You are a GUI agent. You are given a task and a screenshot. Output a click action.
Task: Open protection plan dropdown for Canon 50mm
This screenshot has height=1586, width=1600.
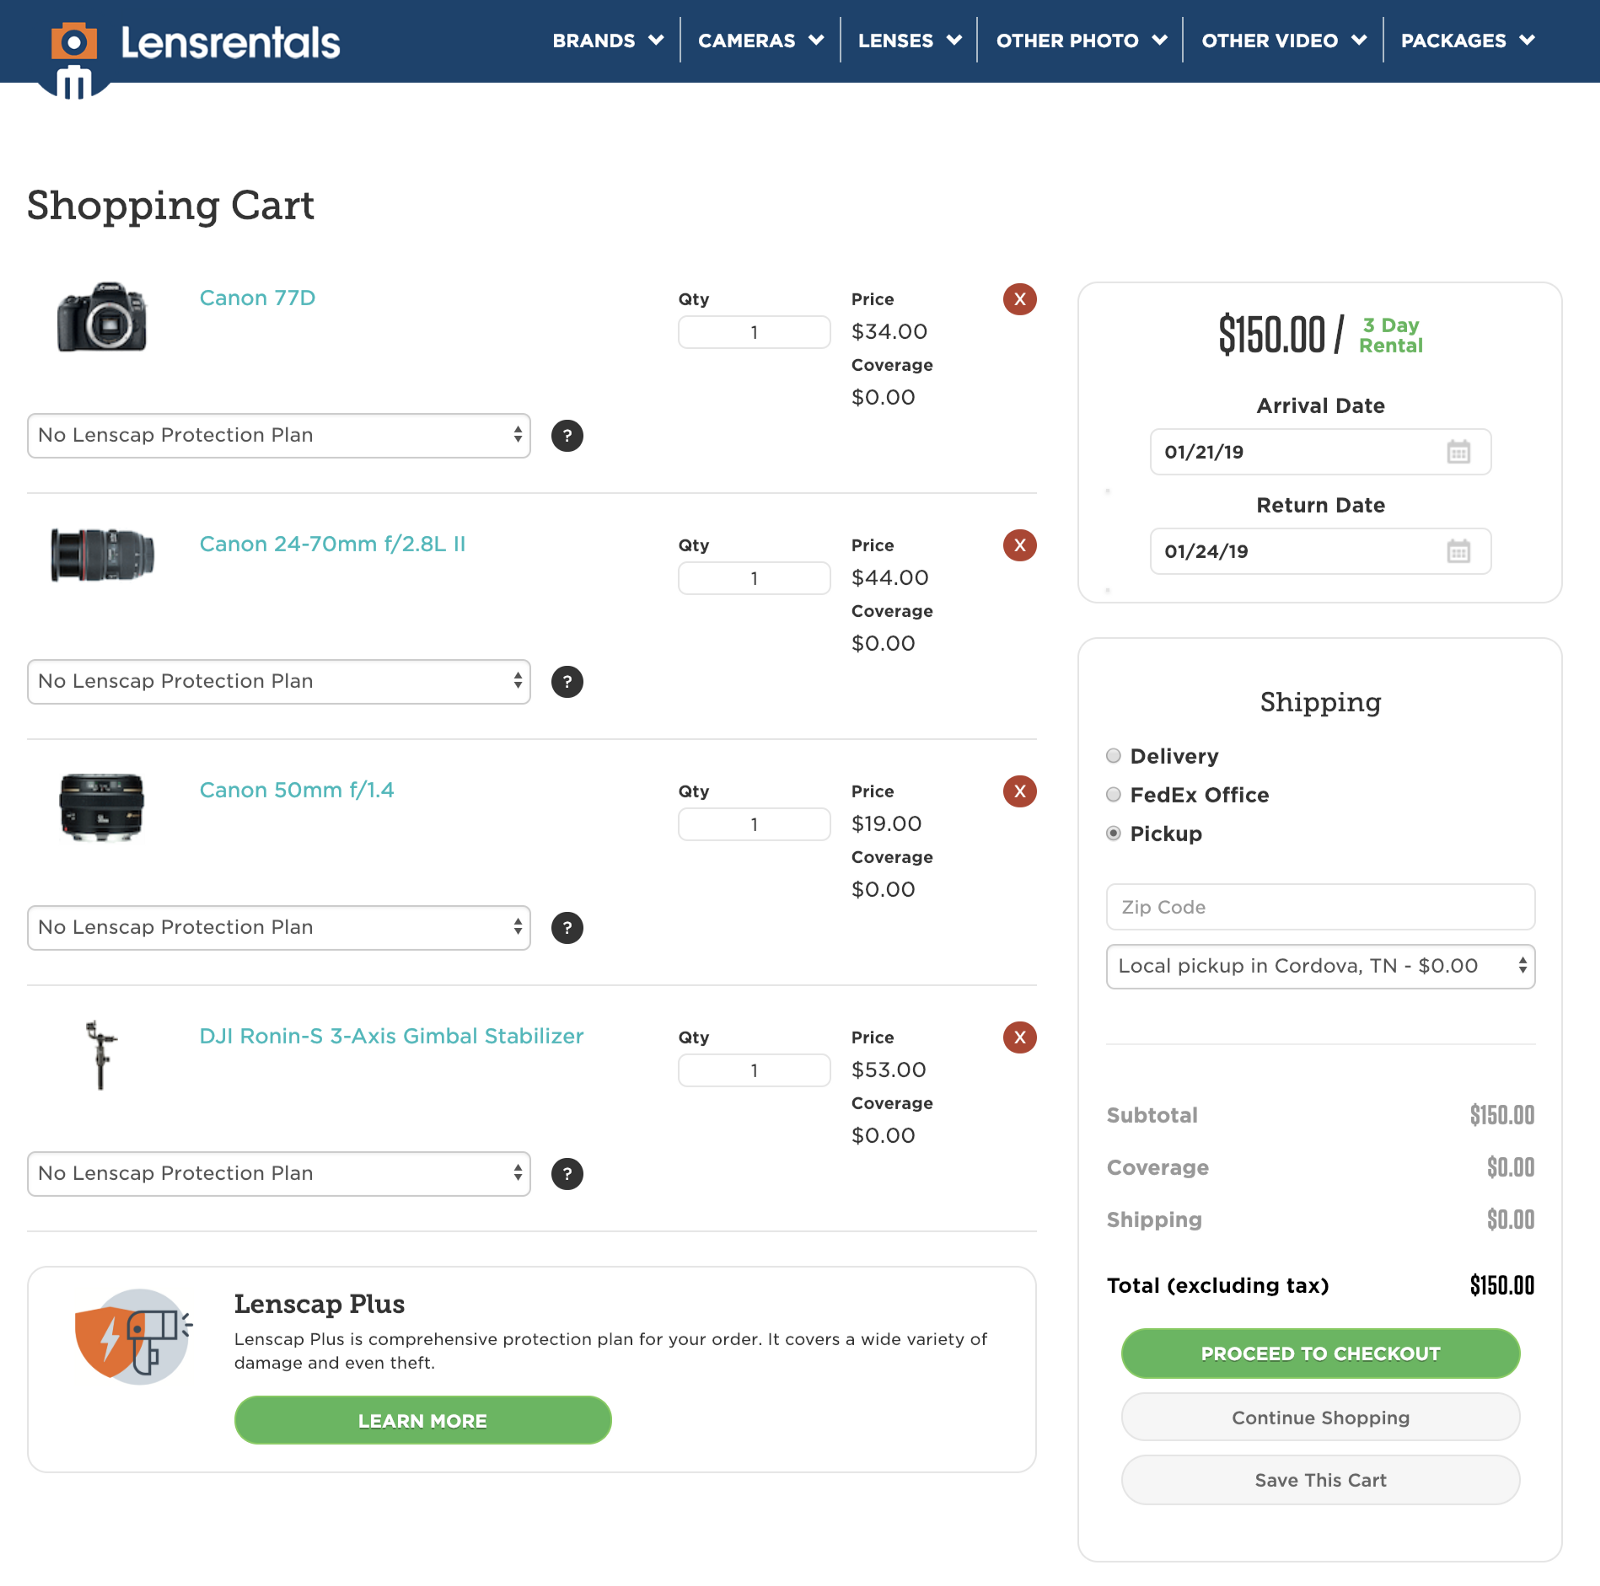(279, 928)
